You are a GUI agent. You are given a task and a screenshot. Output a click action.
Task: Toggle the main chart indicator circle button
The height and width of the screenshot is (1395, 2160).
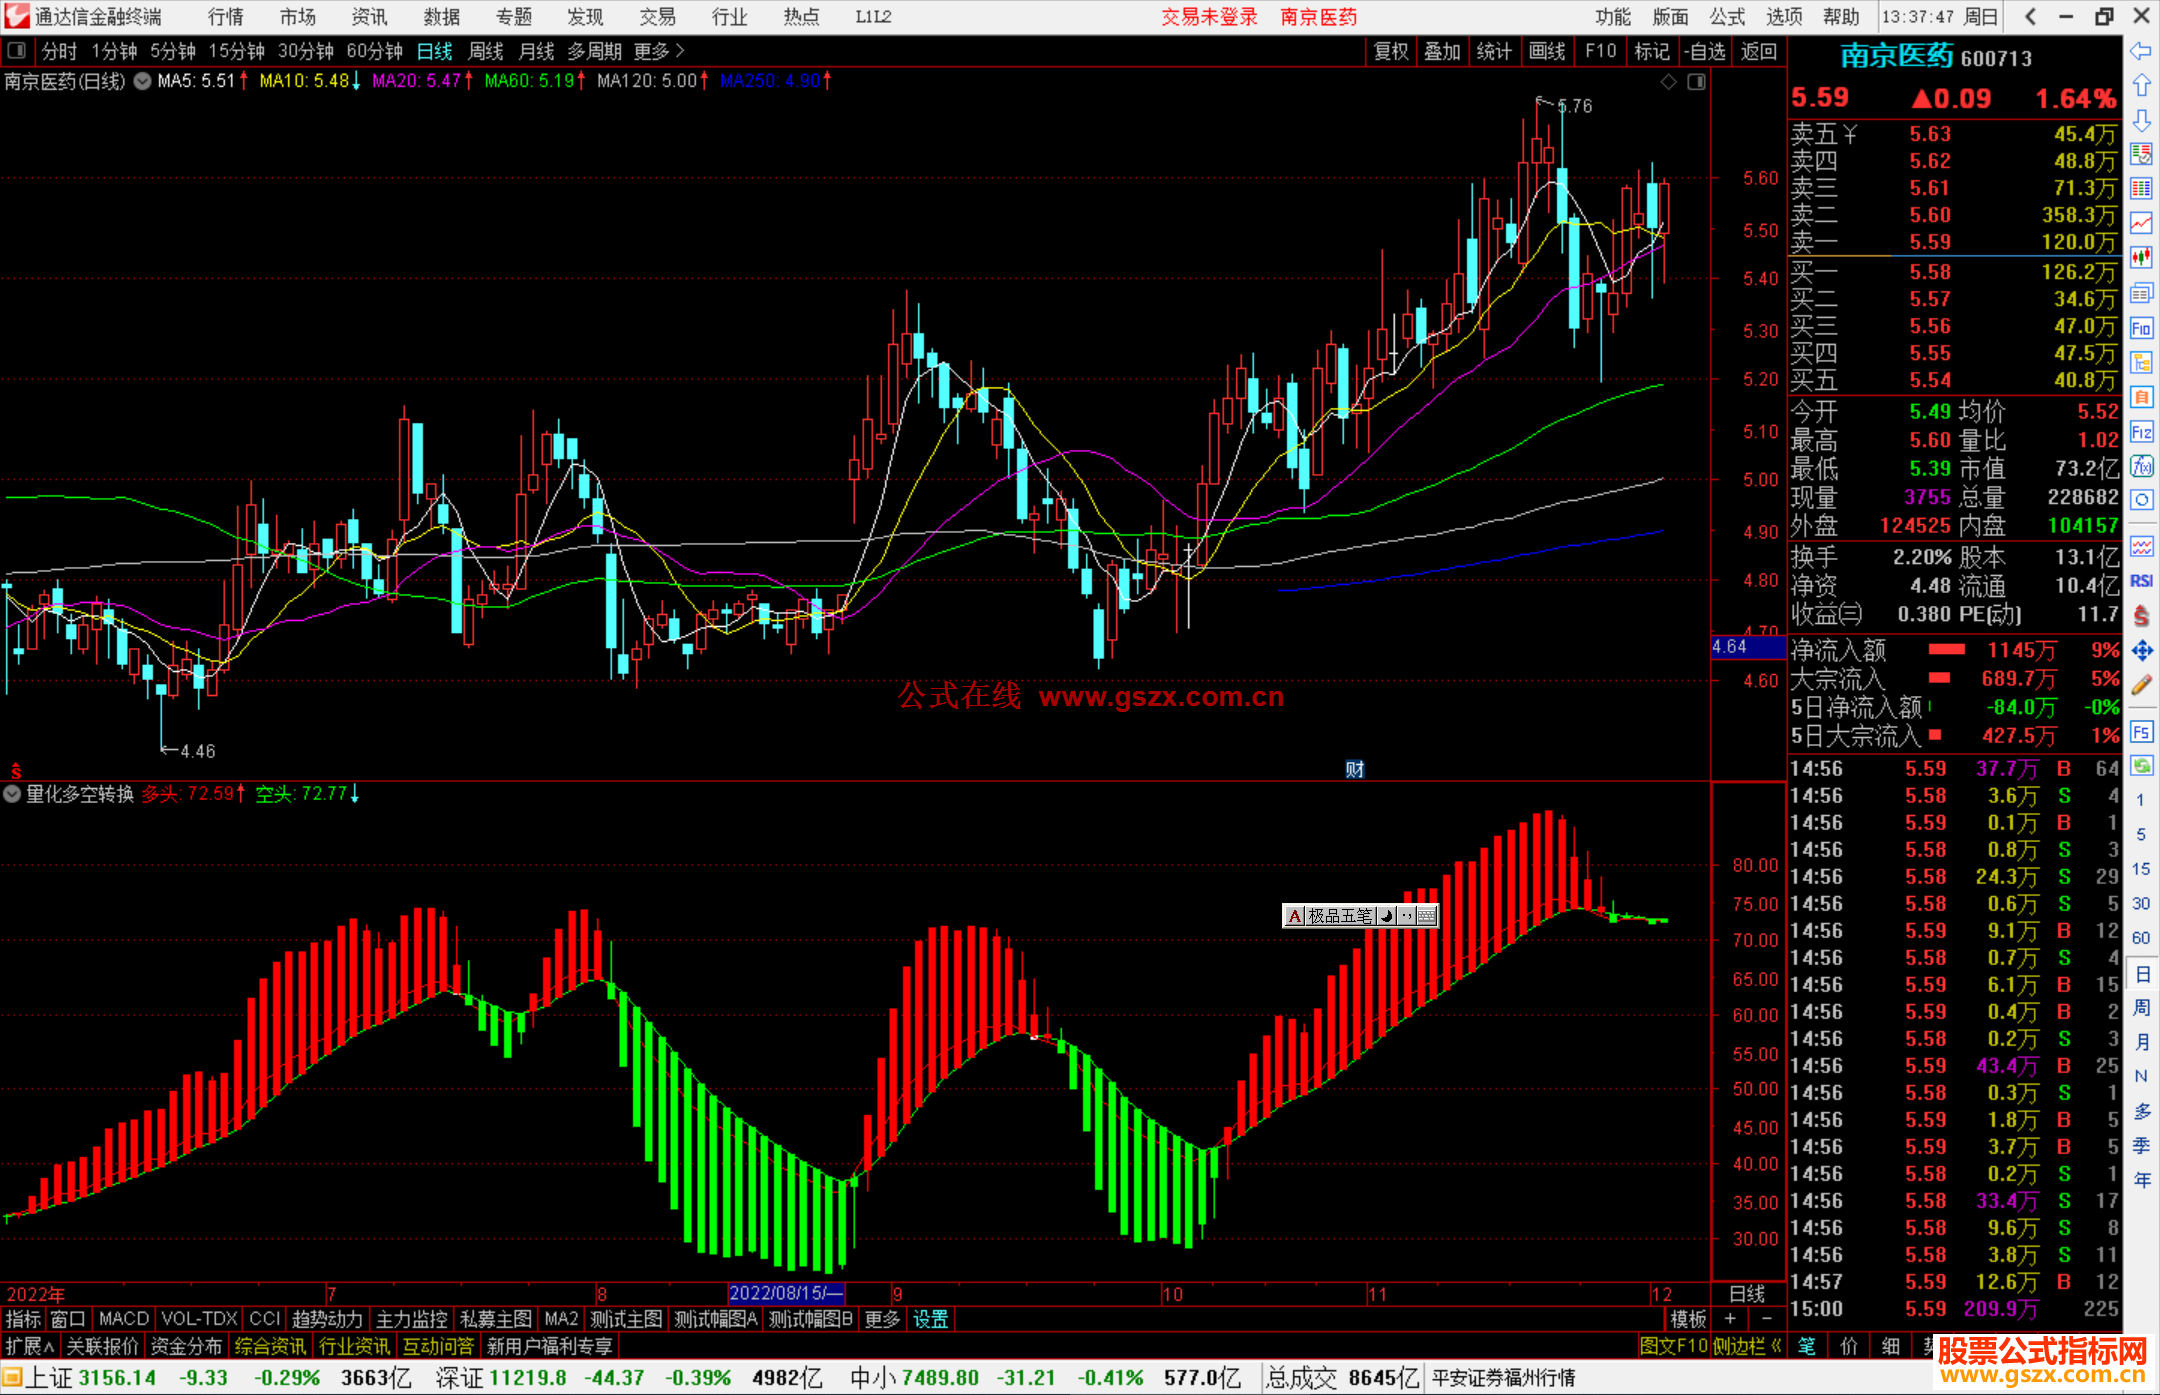[143, 81]
